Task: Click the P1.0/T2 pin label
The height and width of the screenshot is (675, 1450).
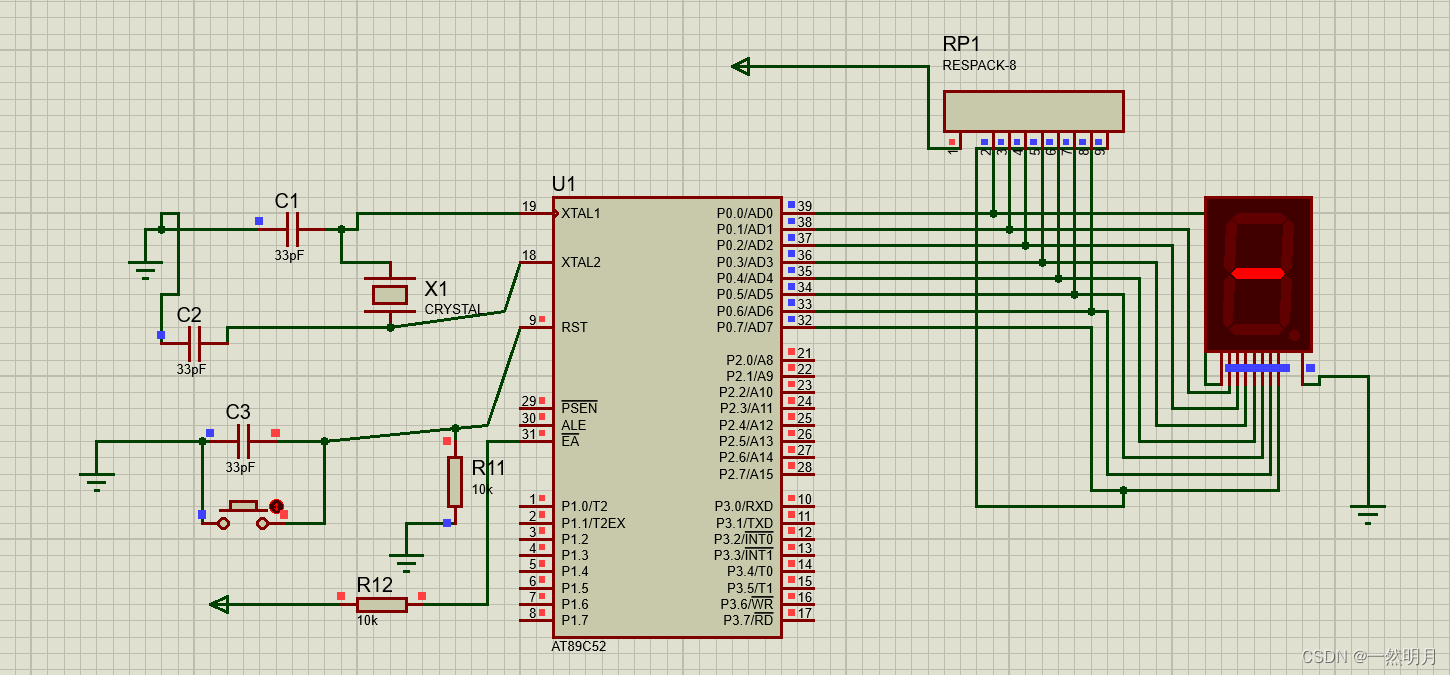Action: [584, 507]
